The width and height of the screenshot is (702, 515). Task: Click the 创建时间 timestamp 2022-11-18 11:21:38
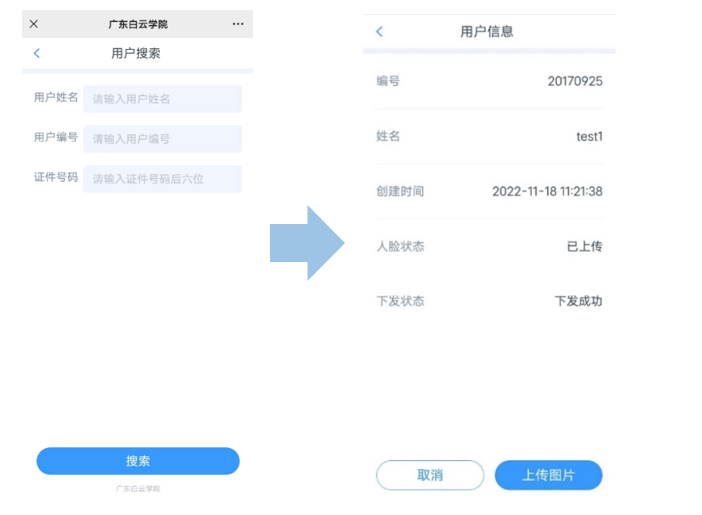tap(547, 191)
